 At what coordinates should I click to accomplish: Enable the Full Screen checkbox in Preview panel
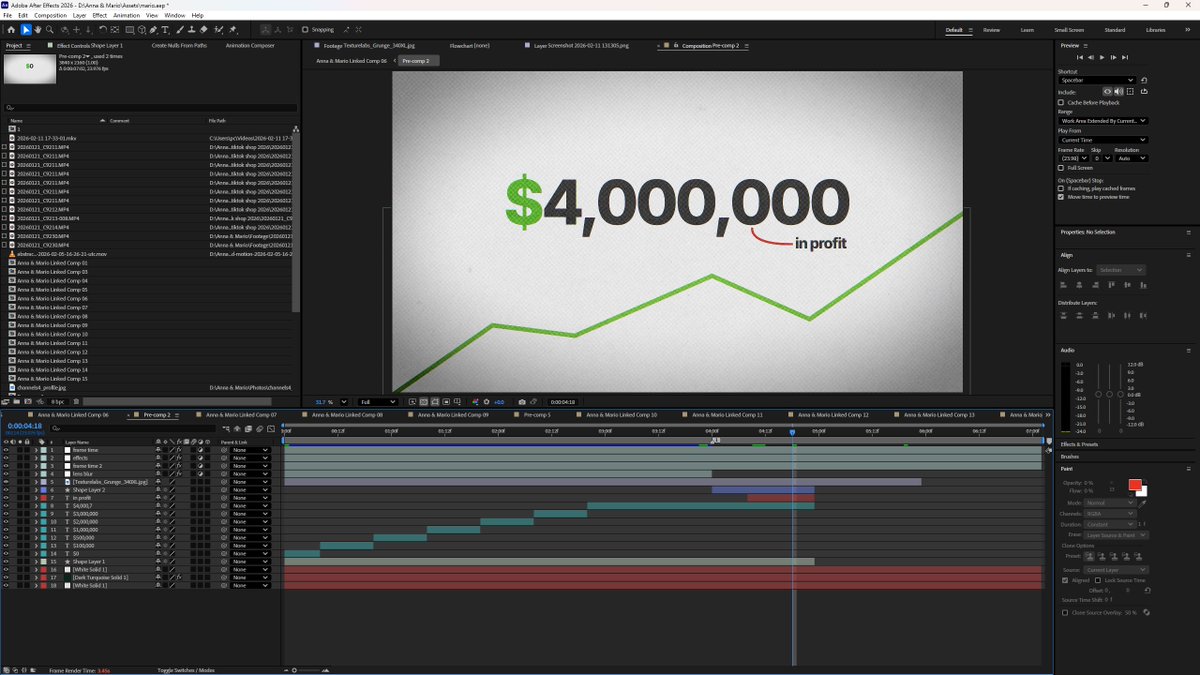[x=1063, y=167]
